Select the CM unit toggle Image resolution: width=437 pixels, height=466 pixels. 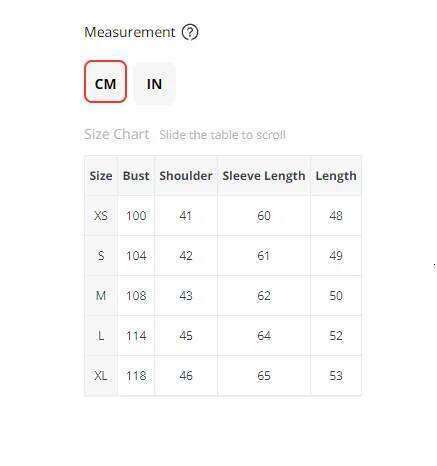105,82
